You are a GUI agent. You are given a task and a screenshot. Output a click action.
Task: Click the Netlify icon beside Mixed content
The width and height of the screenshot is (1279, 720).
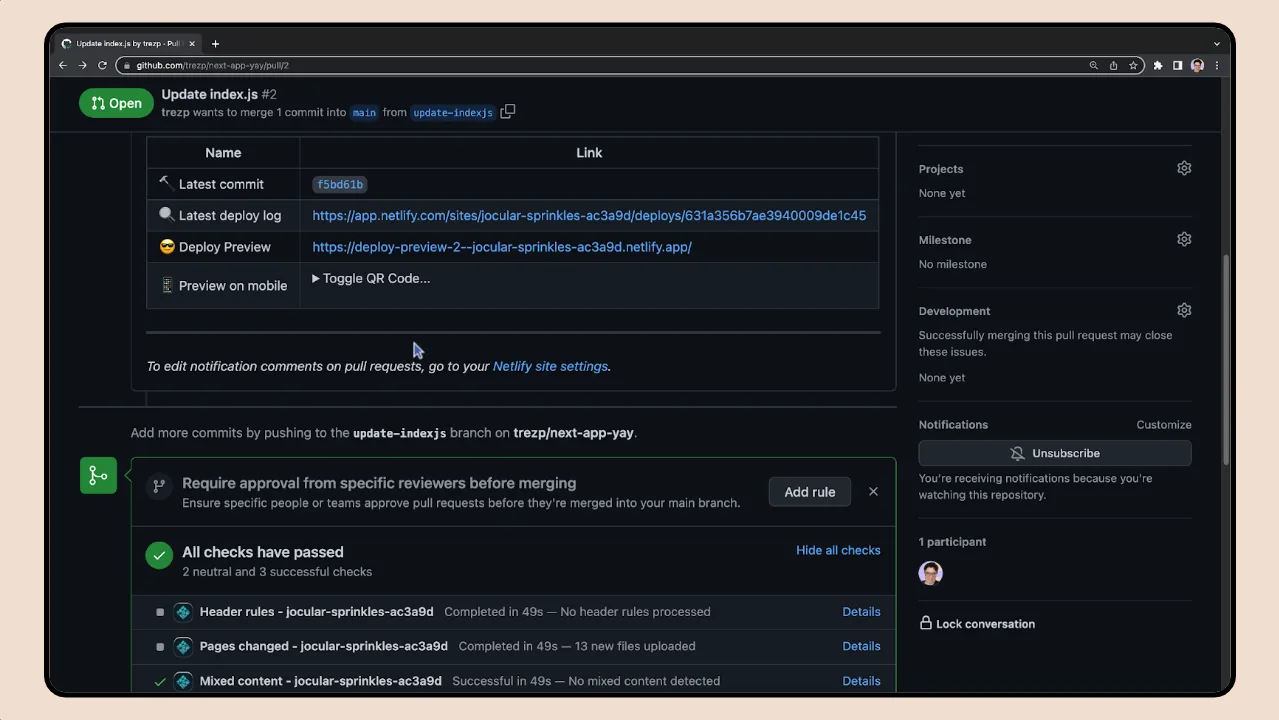183,681
